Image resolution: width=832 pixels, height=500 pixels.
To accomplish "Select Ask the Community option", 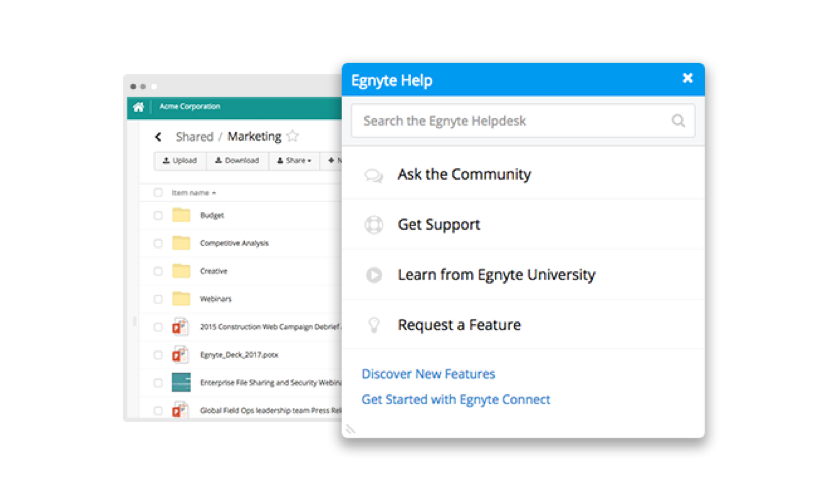I will [x=523, y=175].
